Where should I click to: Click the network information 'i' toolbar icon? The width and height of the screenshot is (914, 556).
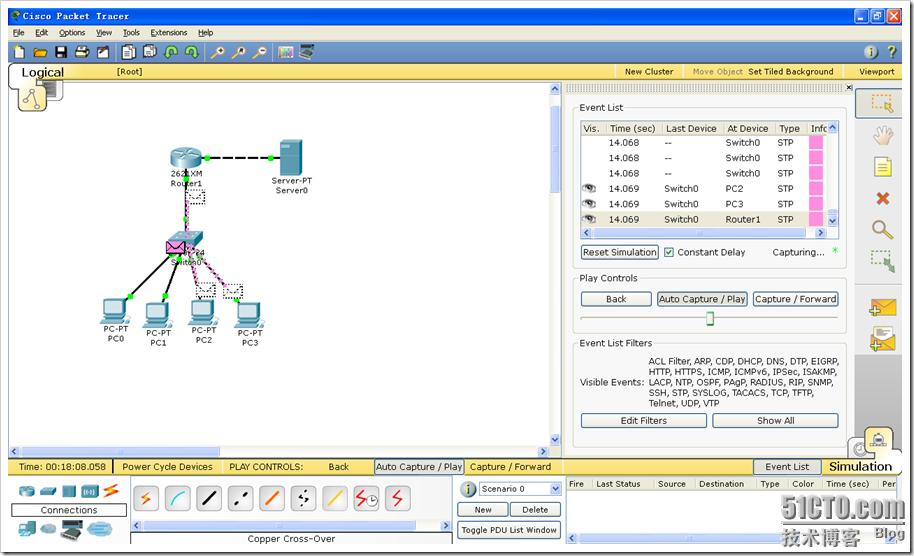tap(870, 52)
